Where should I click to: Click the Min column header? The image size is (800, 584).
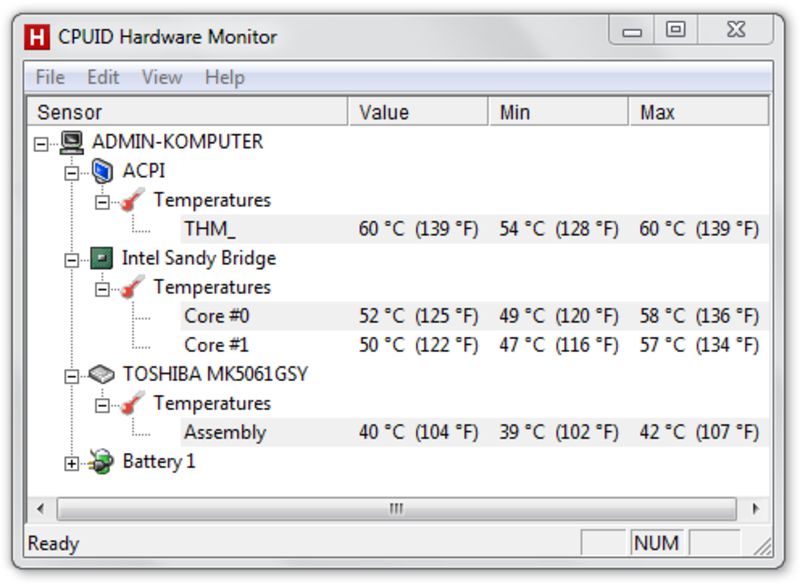pyautogui.click(x=559, y=112)
